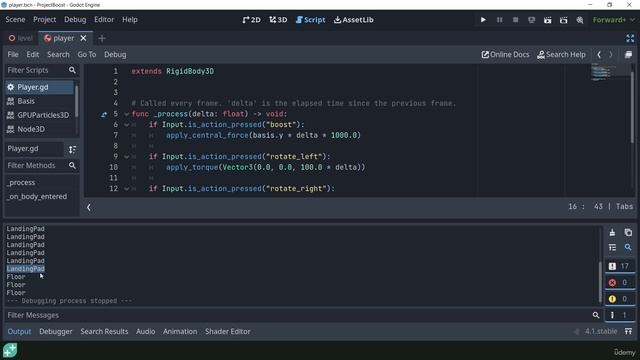Add a new scene tab
Screen dimensions: 640x360
tap(102, 38)
